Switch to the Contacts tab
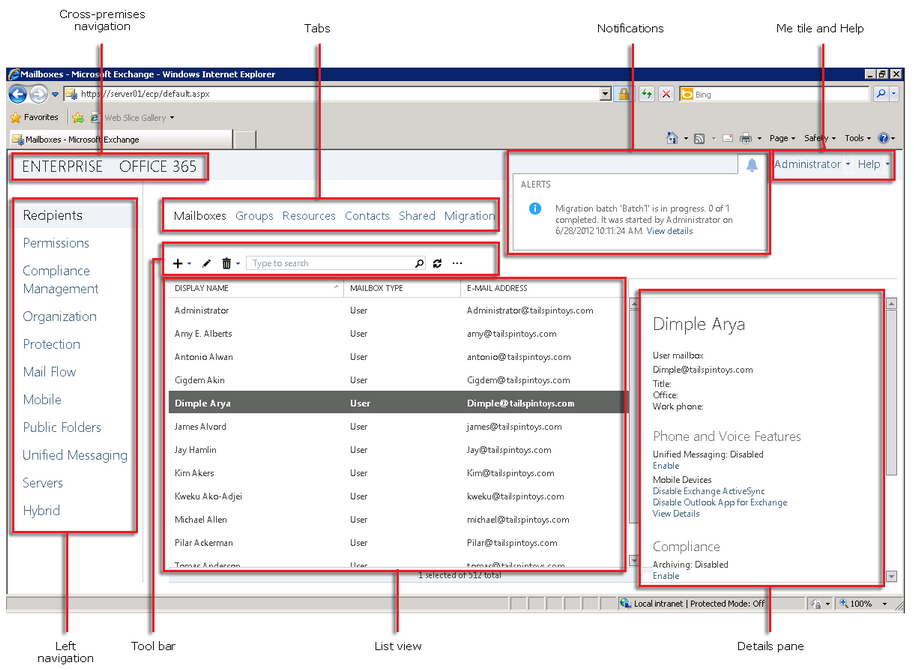 coord(367,216)
